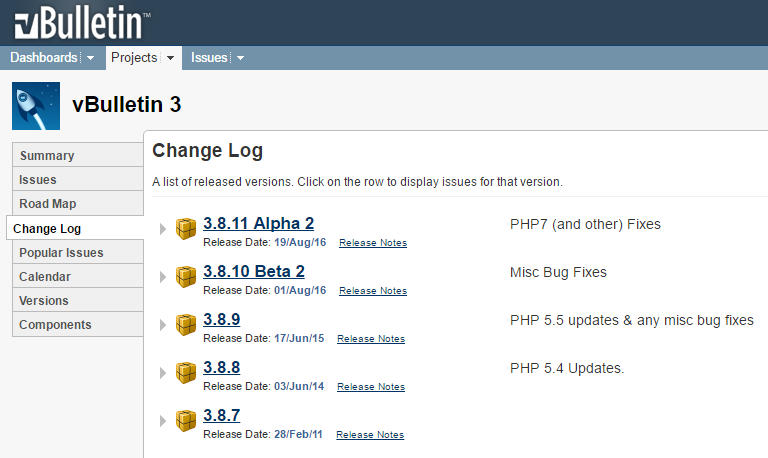Screen dimensions: 768x458
Task: Switch to the Calendar tab
Action: point(78,276)
